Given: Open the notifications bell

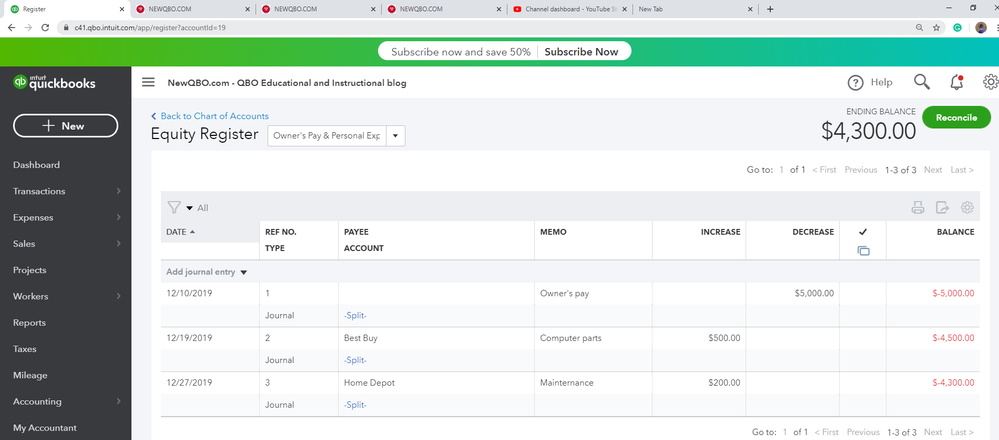Looking at the screenshot, I should 957,83.
